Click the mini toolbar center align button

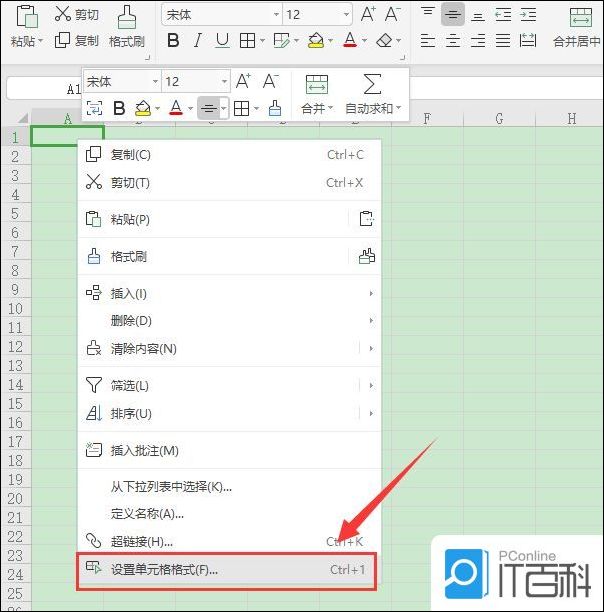point(209,108)
